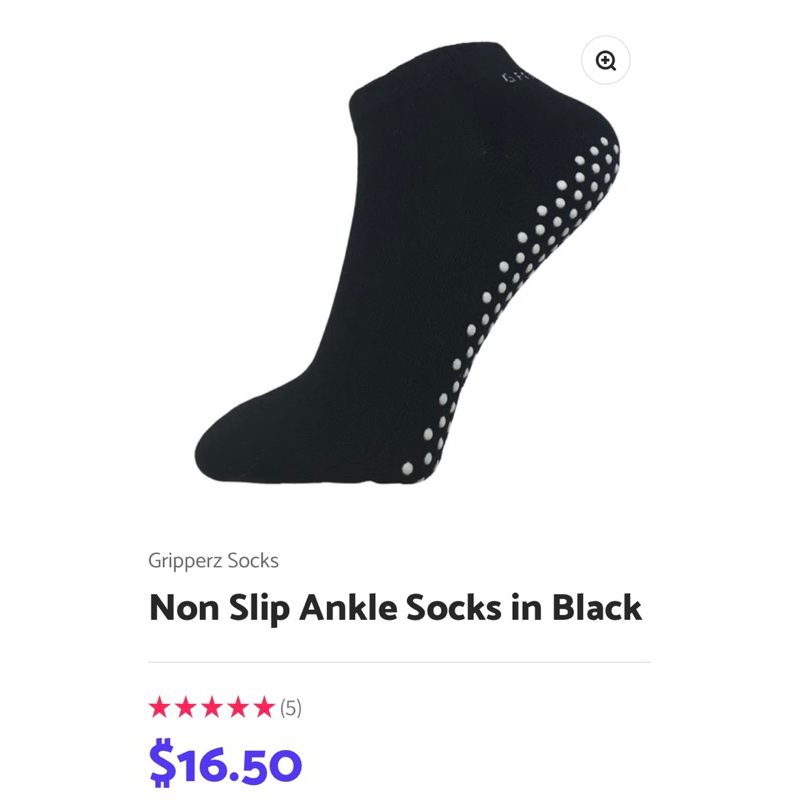This screenshot has height=800, width=800.
Task: Click the plus symbol inside the magnifier icon
Action: [603, 60]
